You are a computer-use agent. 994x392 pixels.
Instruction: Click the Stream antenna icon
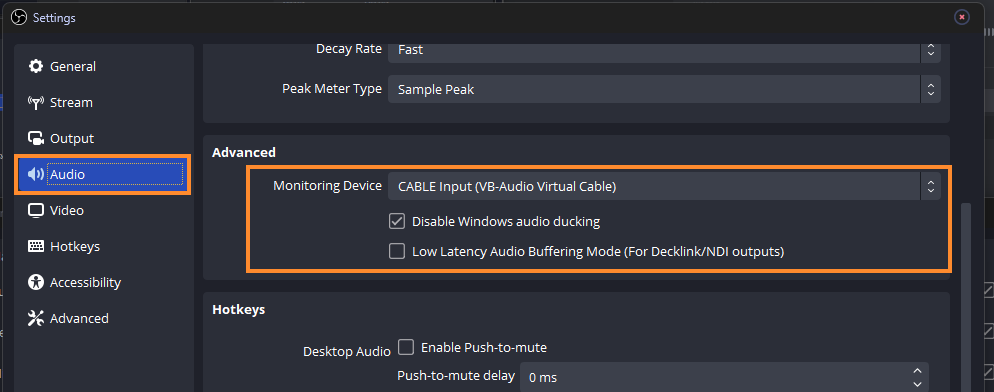pos(36,102)
